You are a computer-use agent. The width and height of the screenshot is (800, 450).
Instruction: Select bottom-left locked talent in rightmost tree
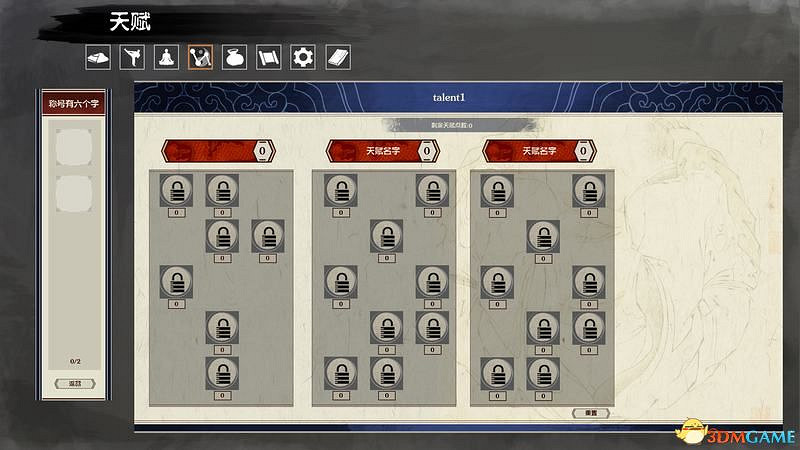point(496,373)
